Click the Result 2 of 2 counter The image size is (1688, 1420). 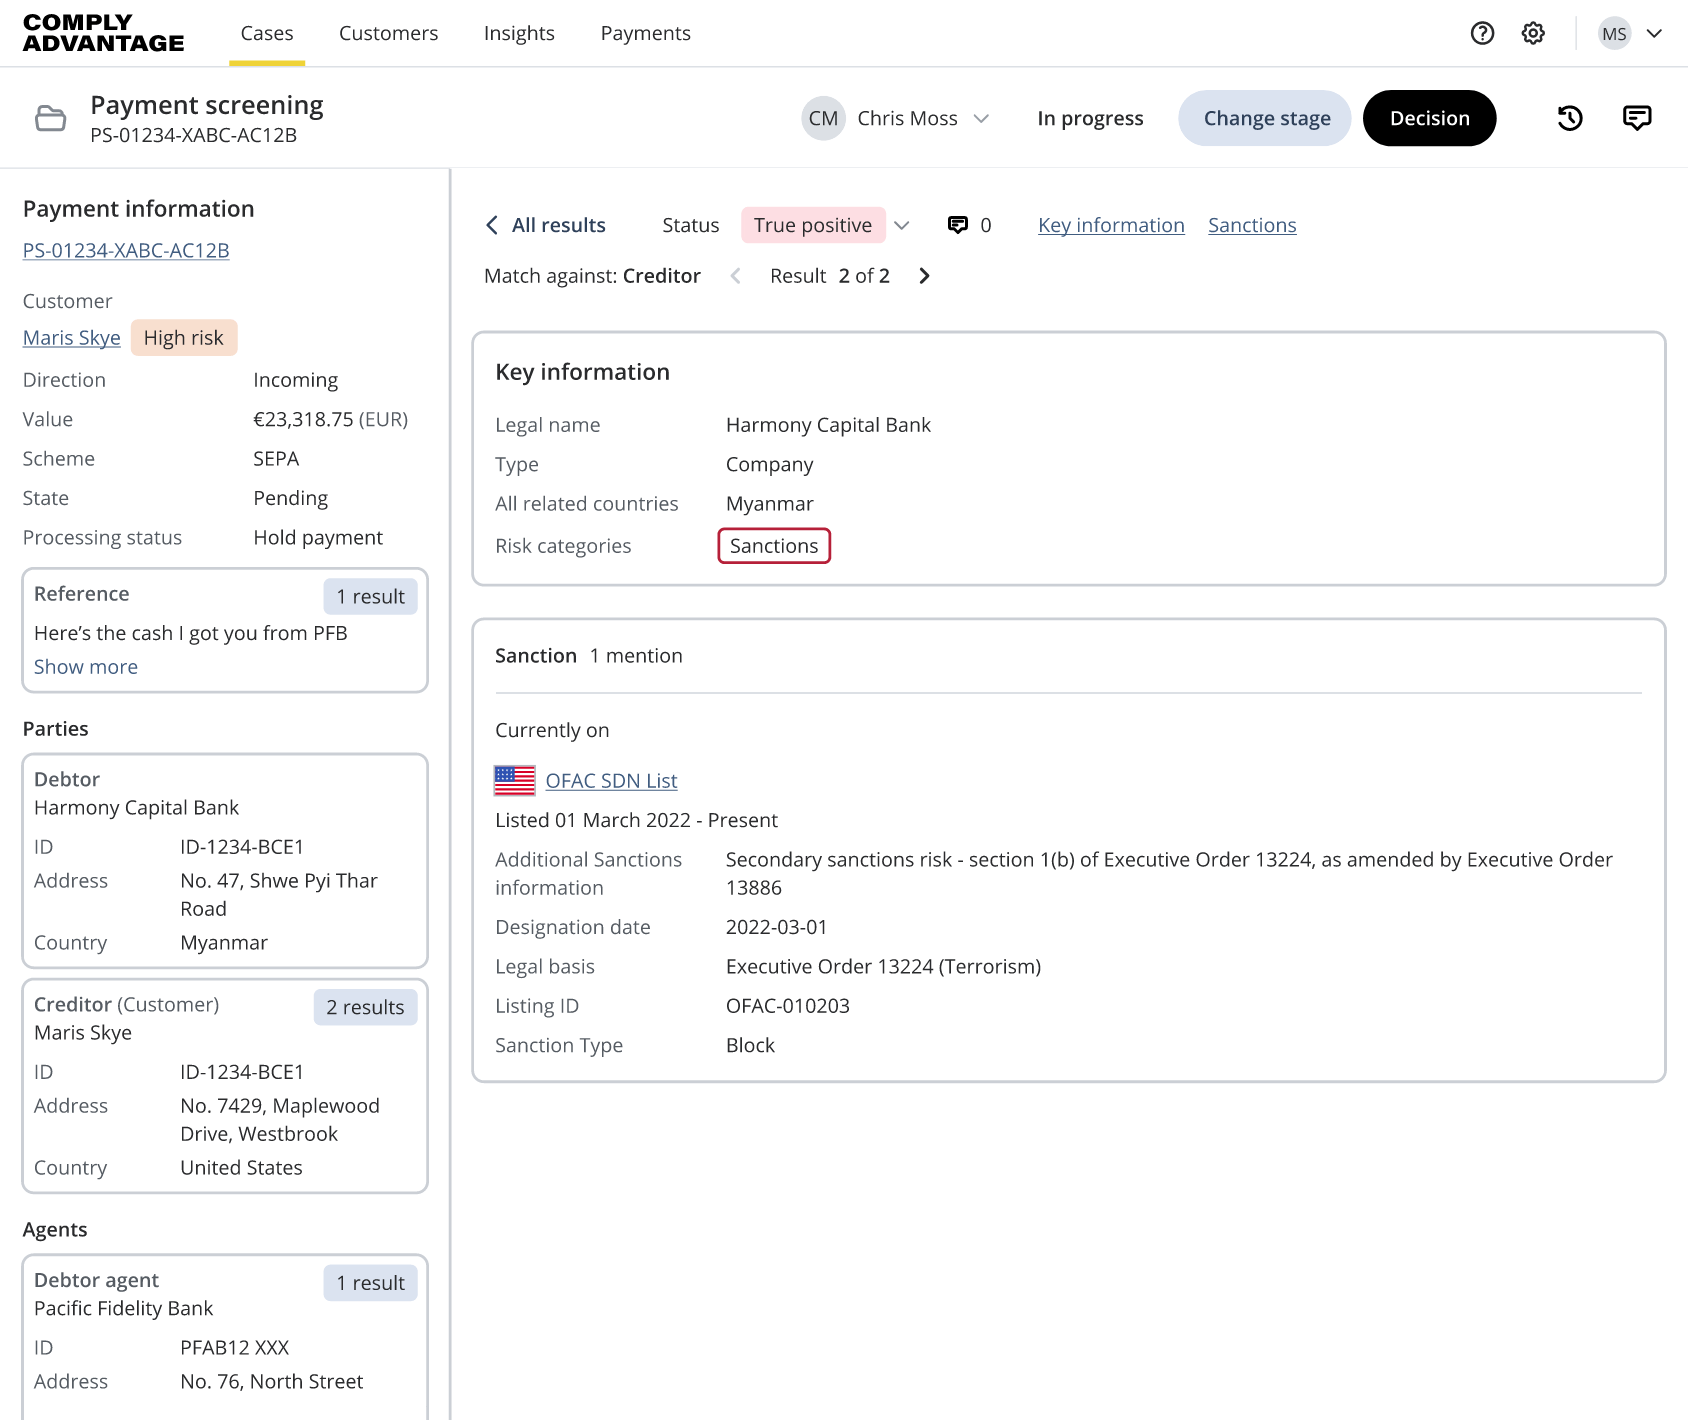click(x=830, y=276)
